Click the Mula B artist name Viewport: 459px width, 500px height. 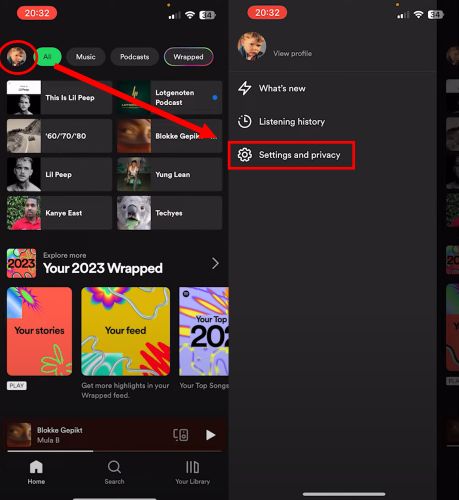point(48,440)
